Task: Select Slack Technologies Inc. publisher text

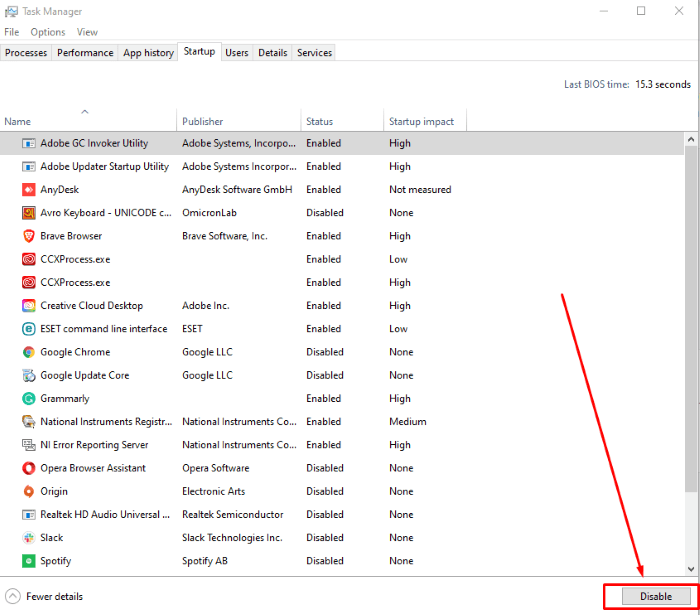Action: click(x=232, y=538)
